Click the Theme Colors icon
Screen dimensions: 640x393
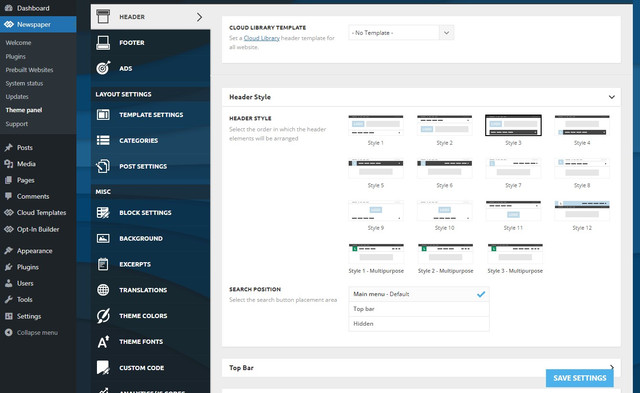pyautogui.click(x=103, y=315)
